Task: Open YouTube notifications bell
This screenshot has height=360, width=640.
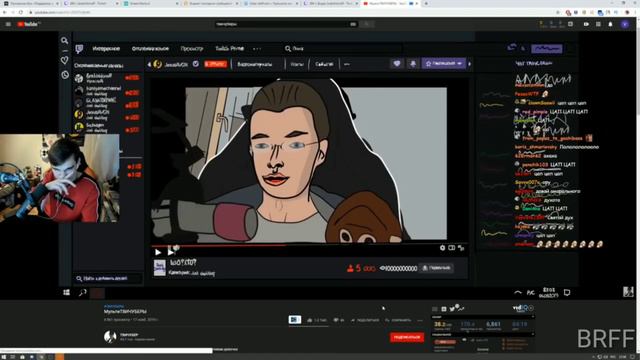Action: pyautogui.click(x=610, y=24)
